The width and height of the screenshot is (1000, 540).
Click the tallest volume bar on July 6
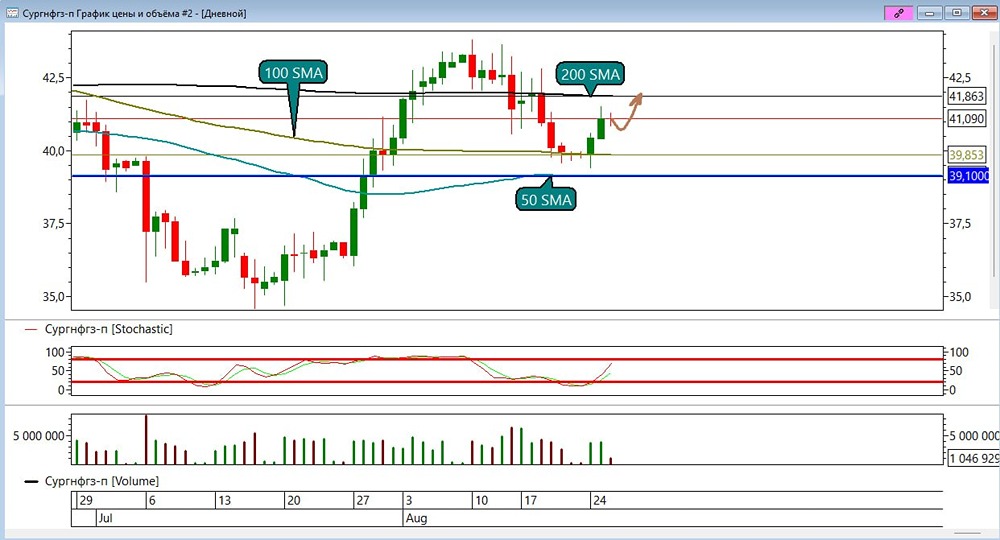click(x=146, y=439)
